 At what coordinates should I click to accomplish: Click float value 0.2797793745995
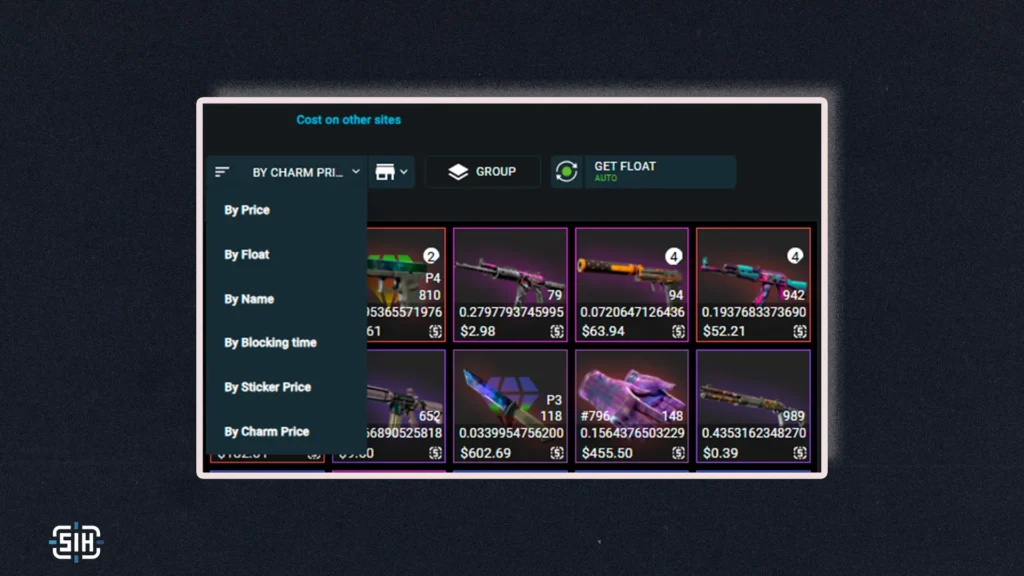[511, 312]
